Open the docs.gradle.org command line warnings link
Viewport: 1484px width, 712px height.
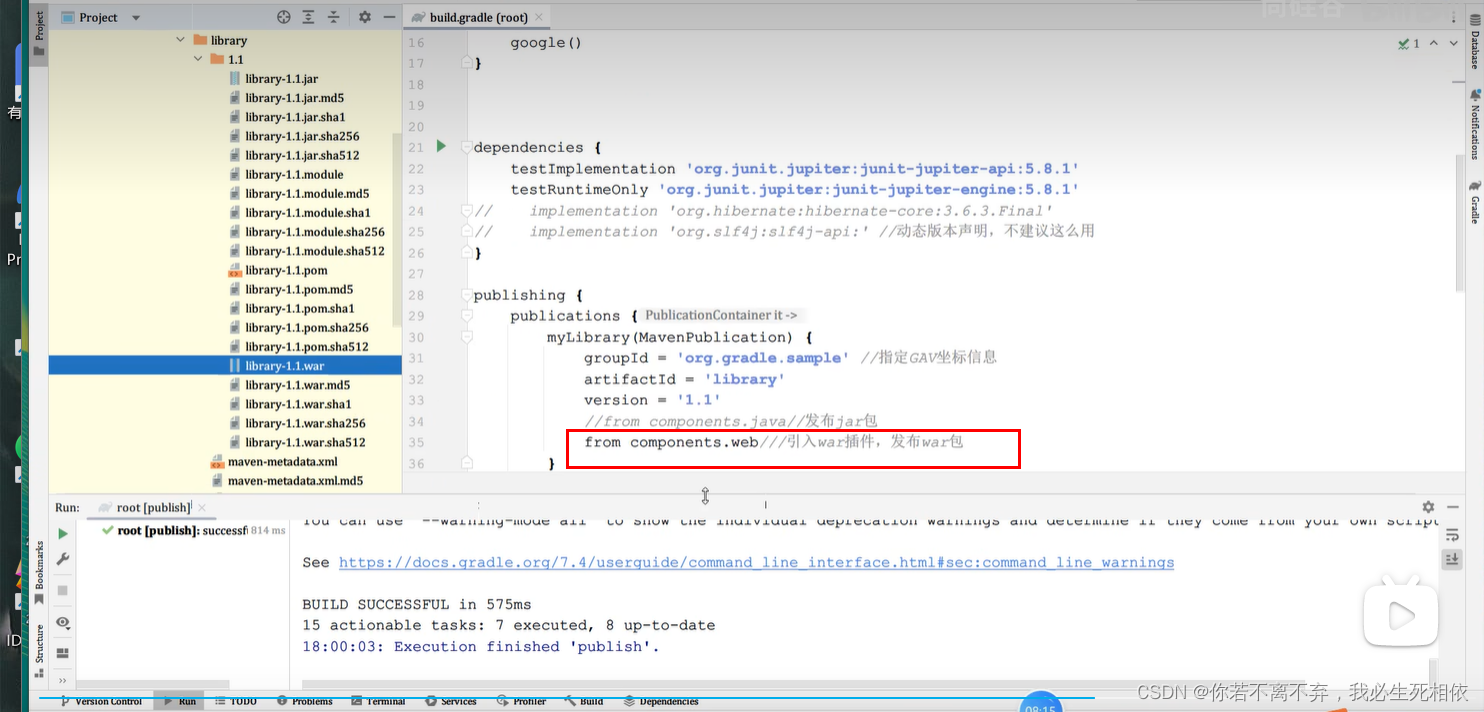click(x=756, y=563)
